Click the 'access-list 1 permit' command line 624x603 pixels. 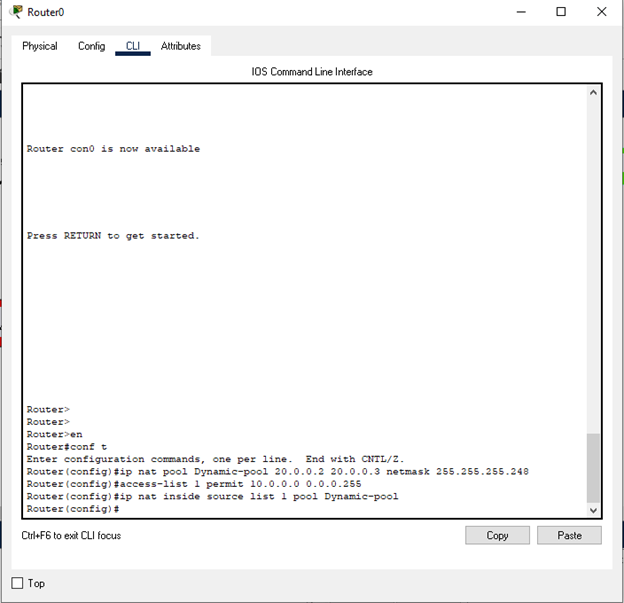click(194, 484)
